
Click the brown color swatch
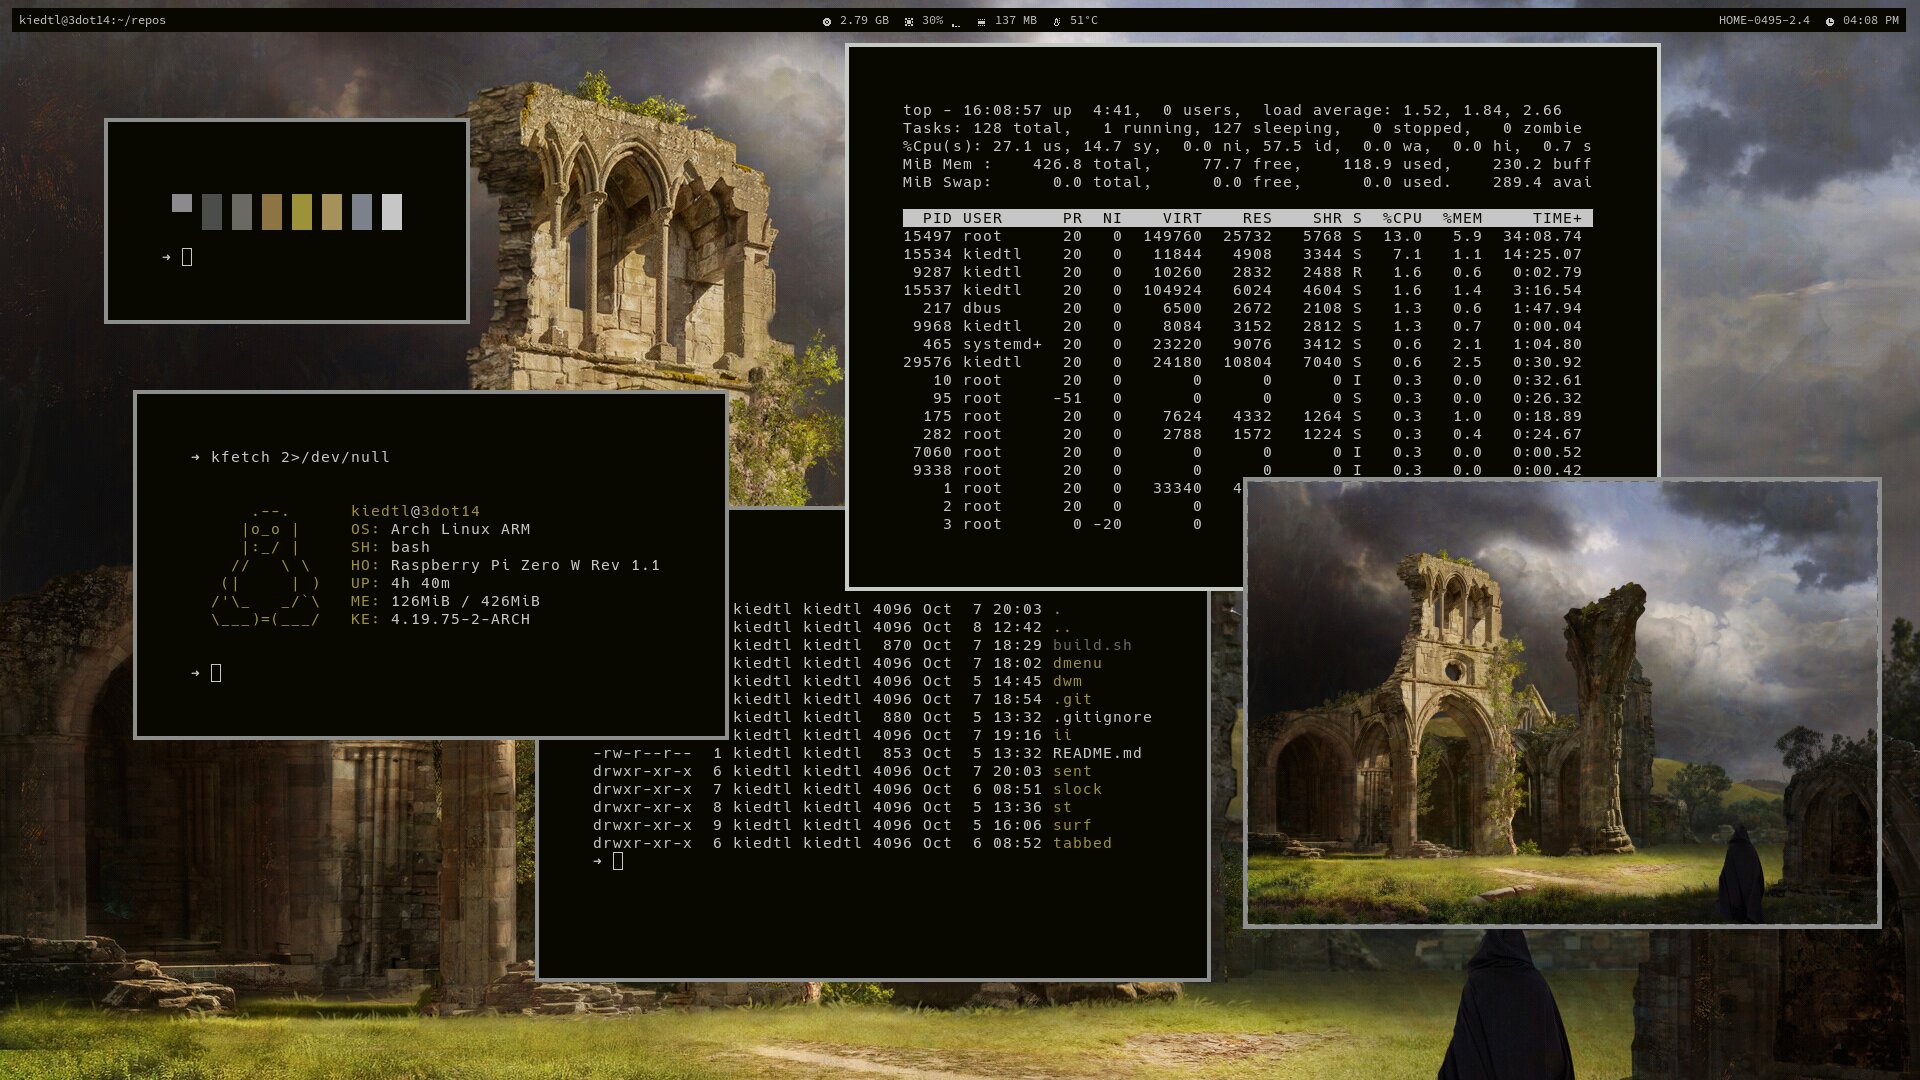coord(272,212)
